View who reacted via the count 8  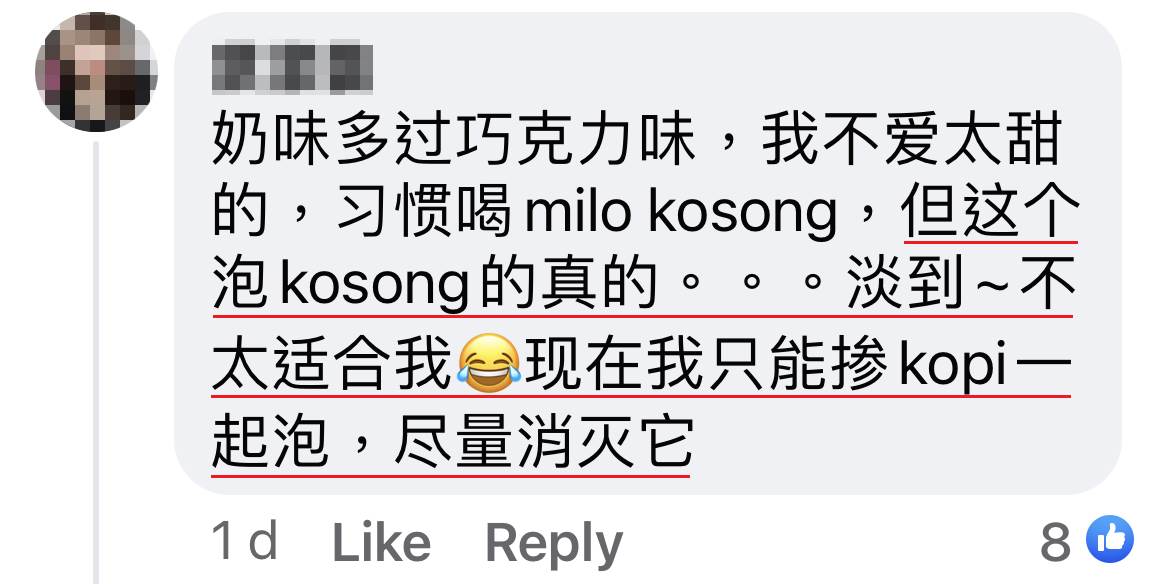[x=1055, y=541]
